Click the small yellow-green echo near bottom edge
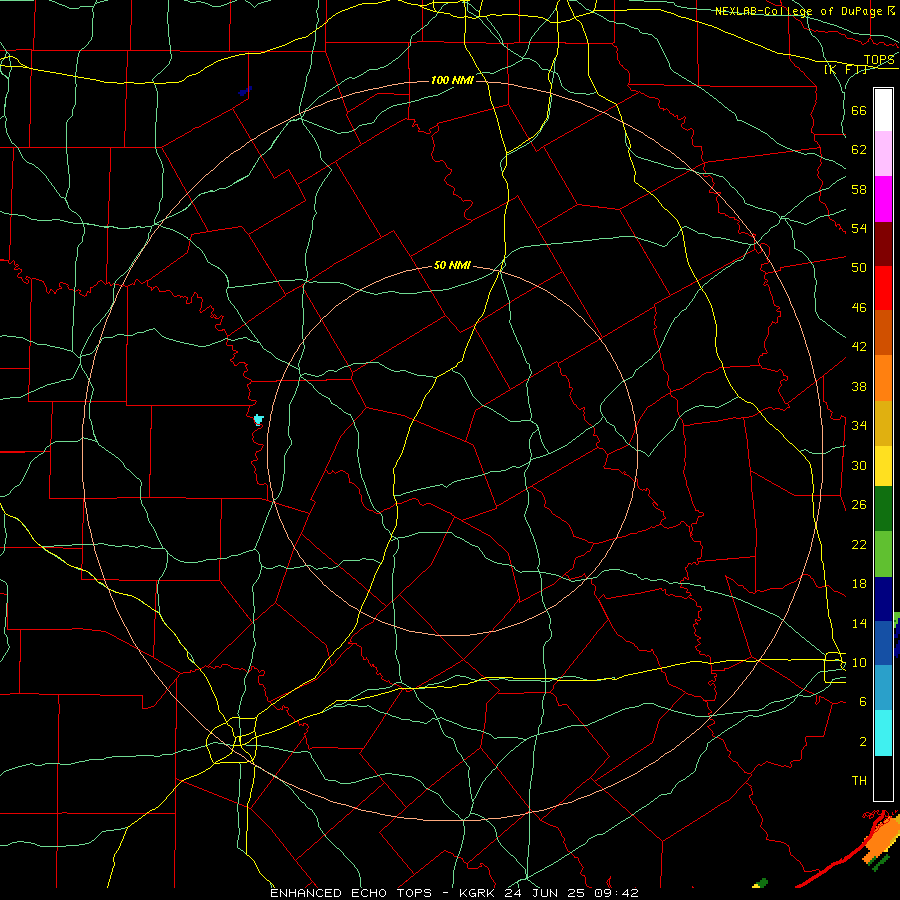900x900 pixels. (x=760, y=882)
